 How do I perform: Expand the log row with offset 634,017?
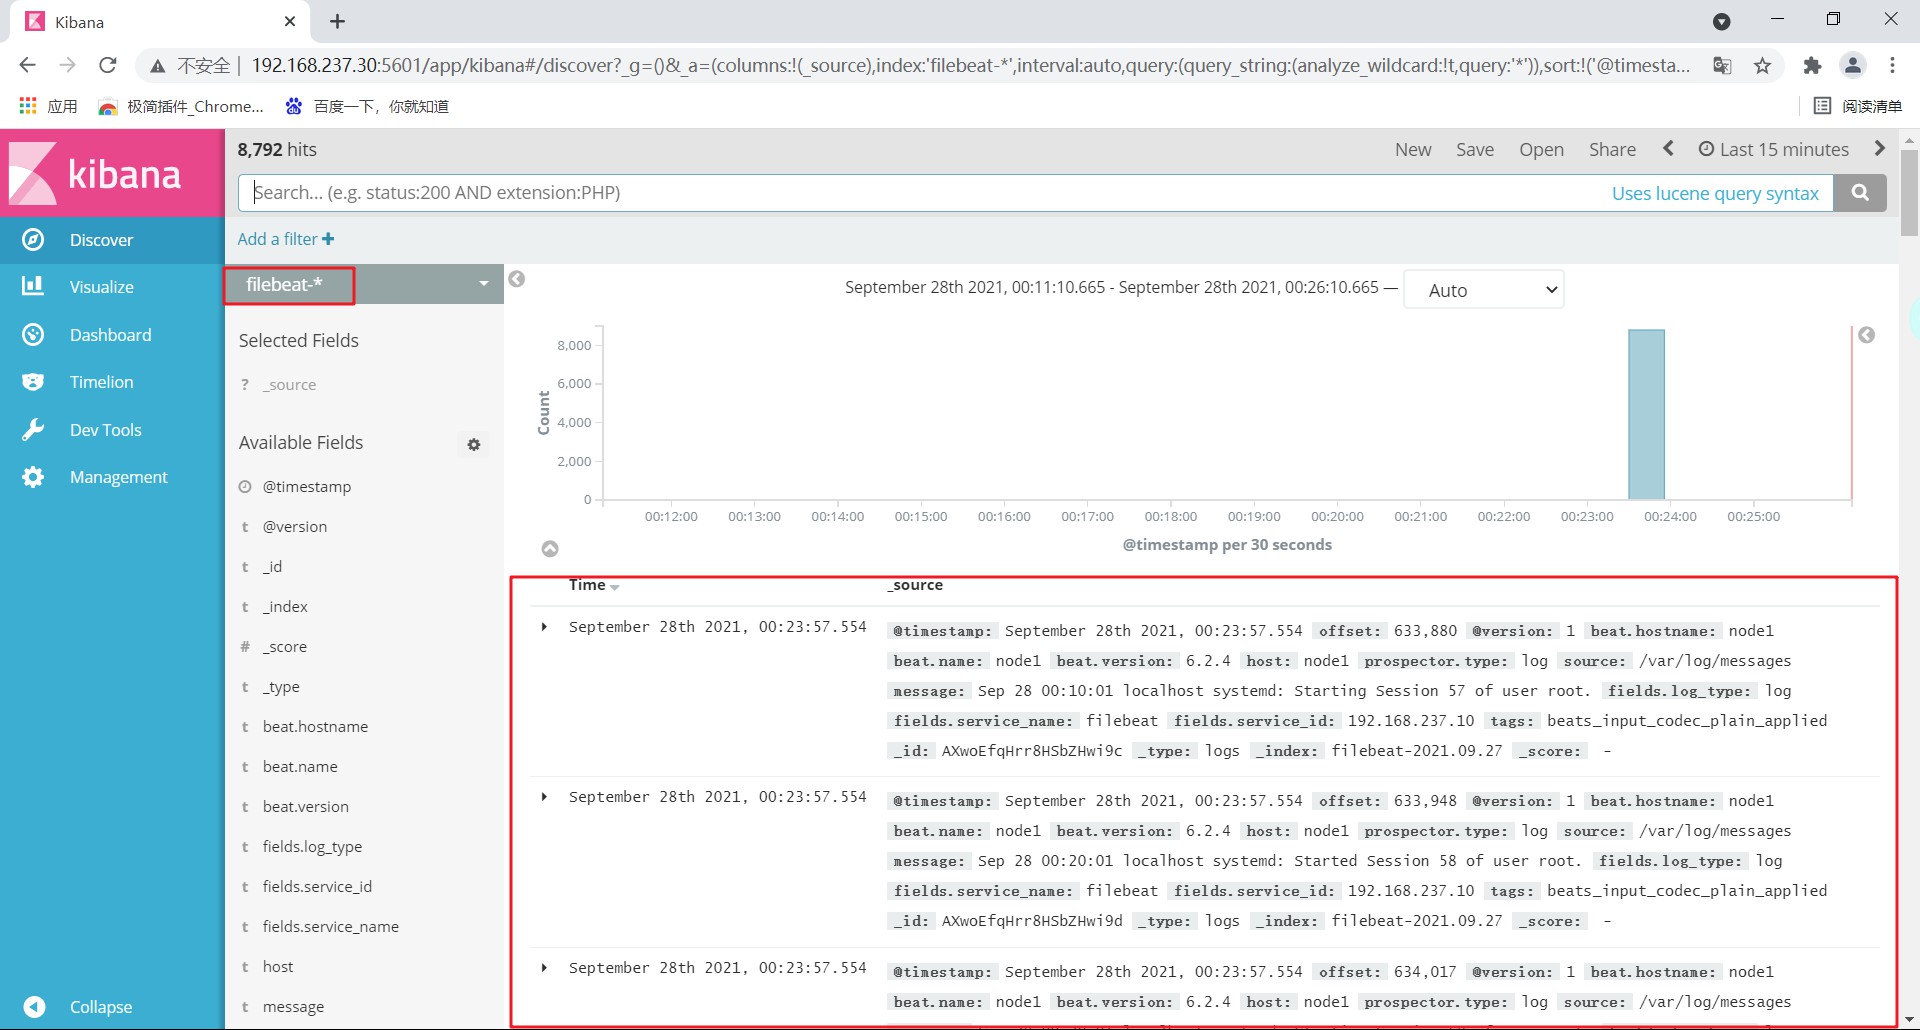544,968
